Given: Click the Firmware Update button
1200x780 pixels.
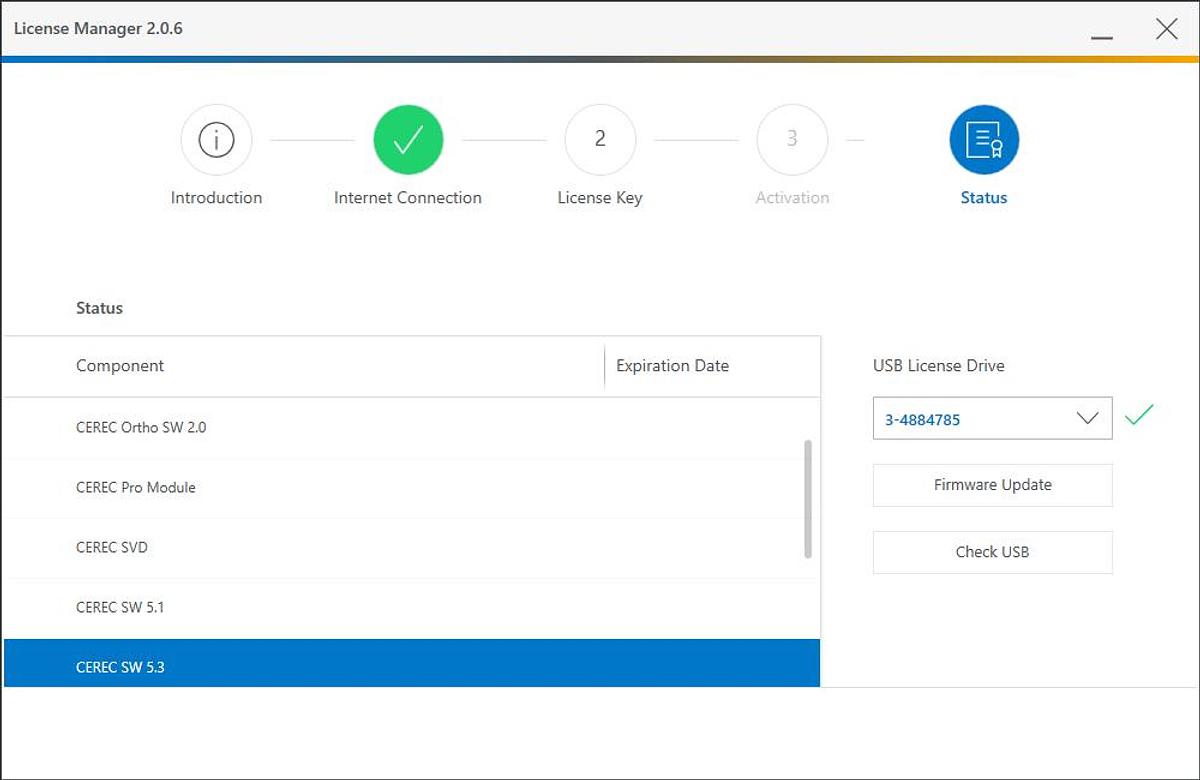Looking at the screenshot, I should [x=992, y=485].
